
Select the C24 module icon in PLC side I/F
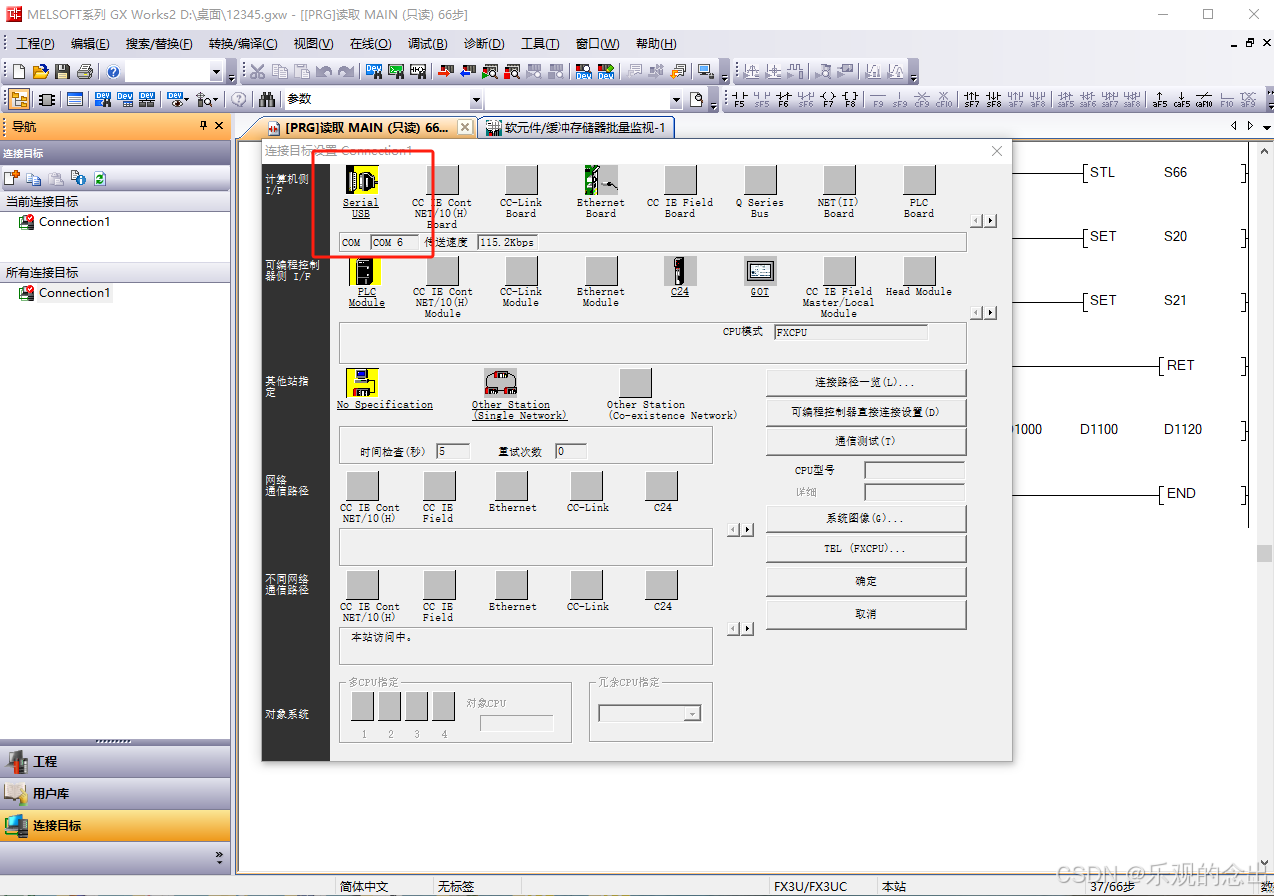click(680, 271)
